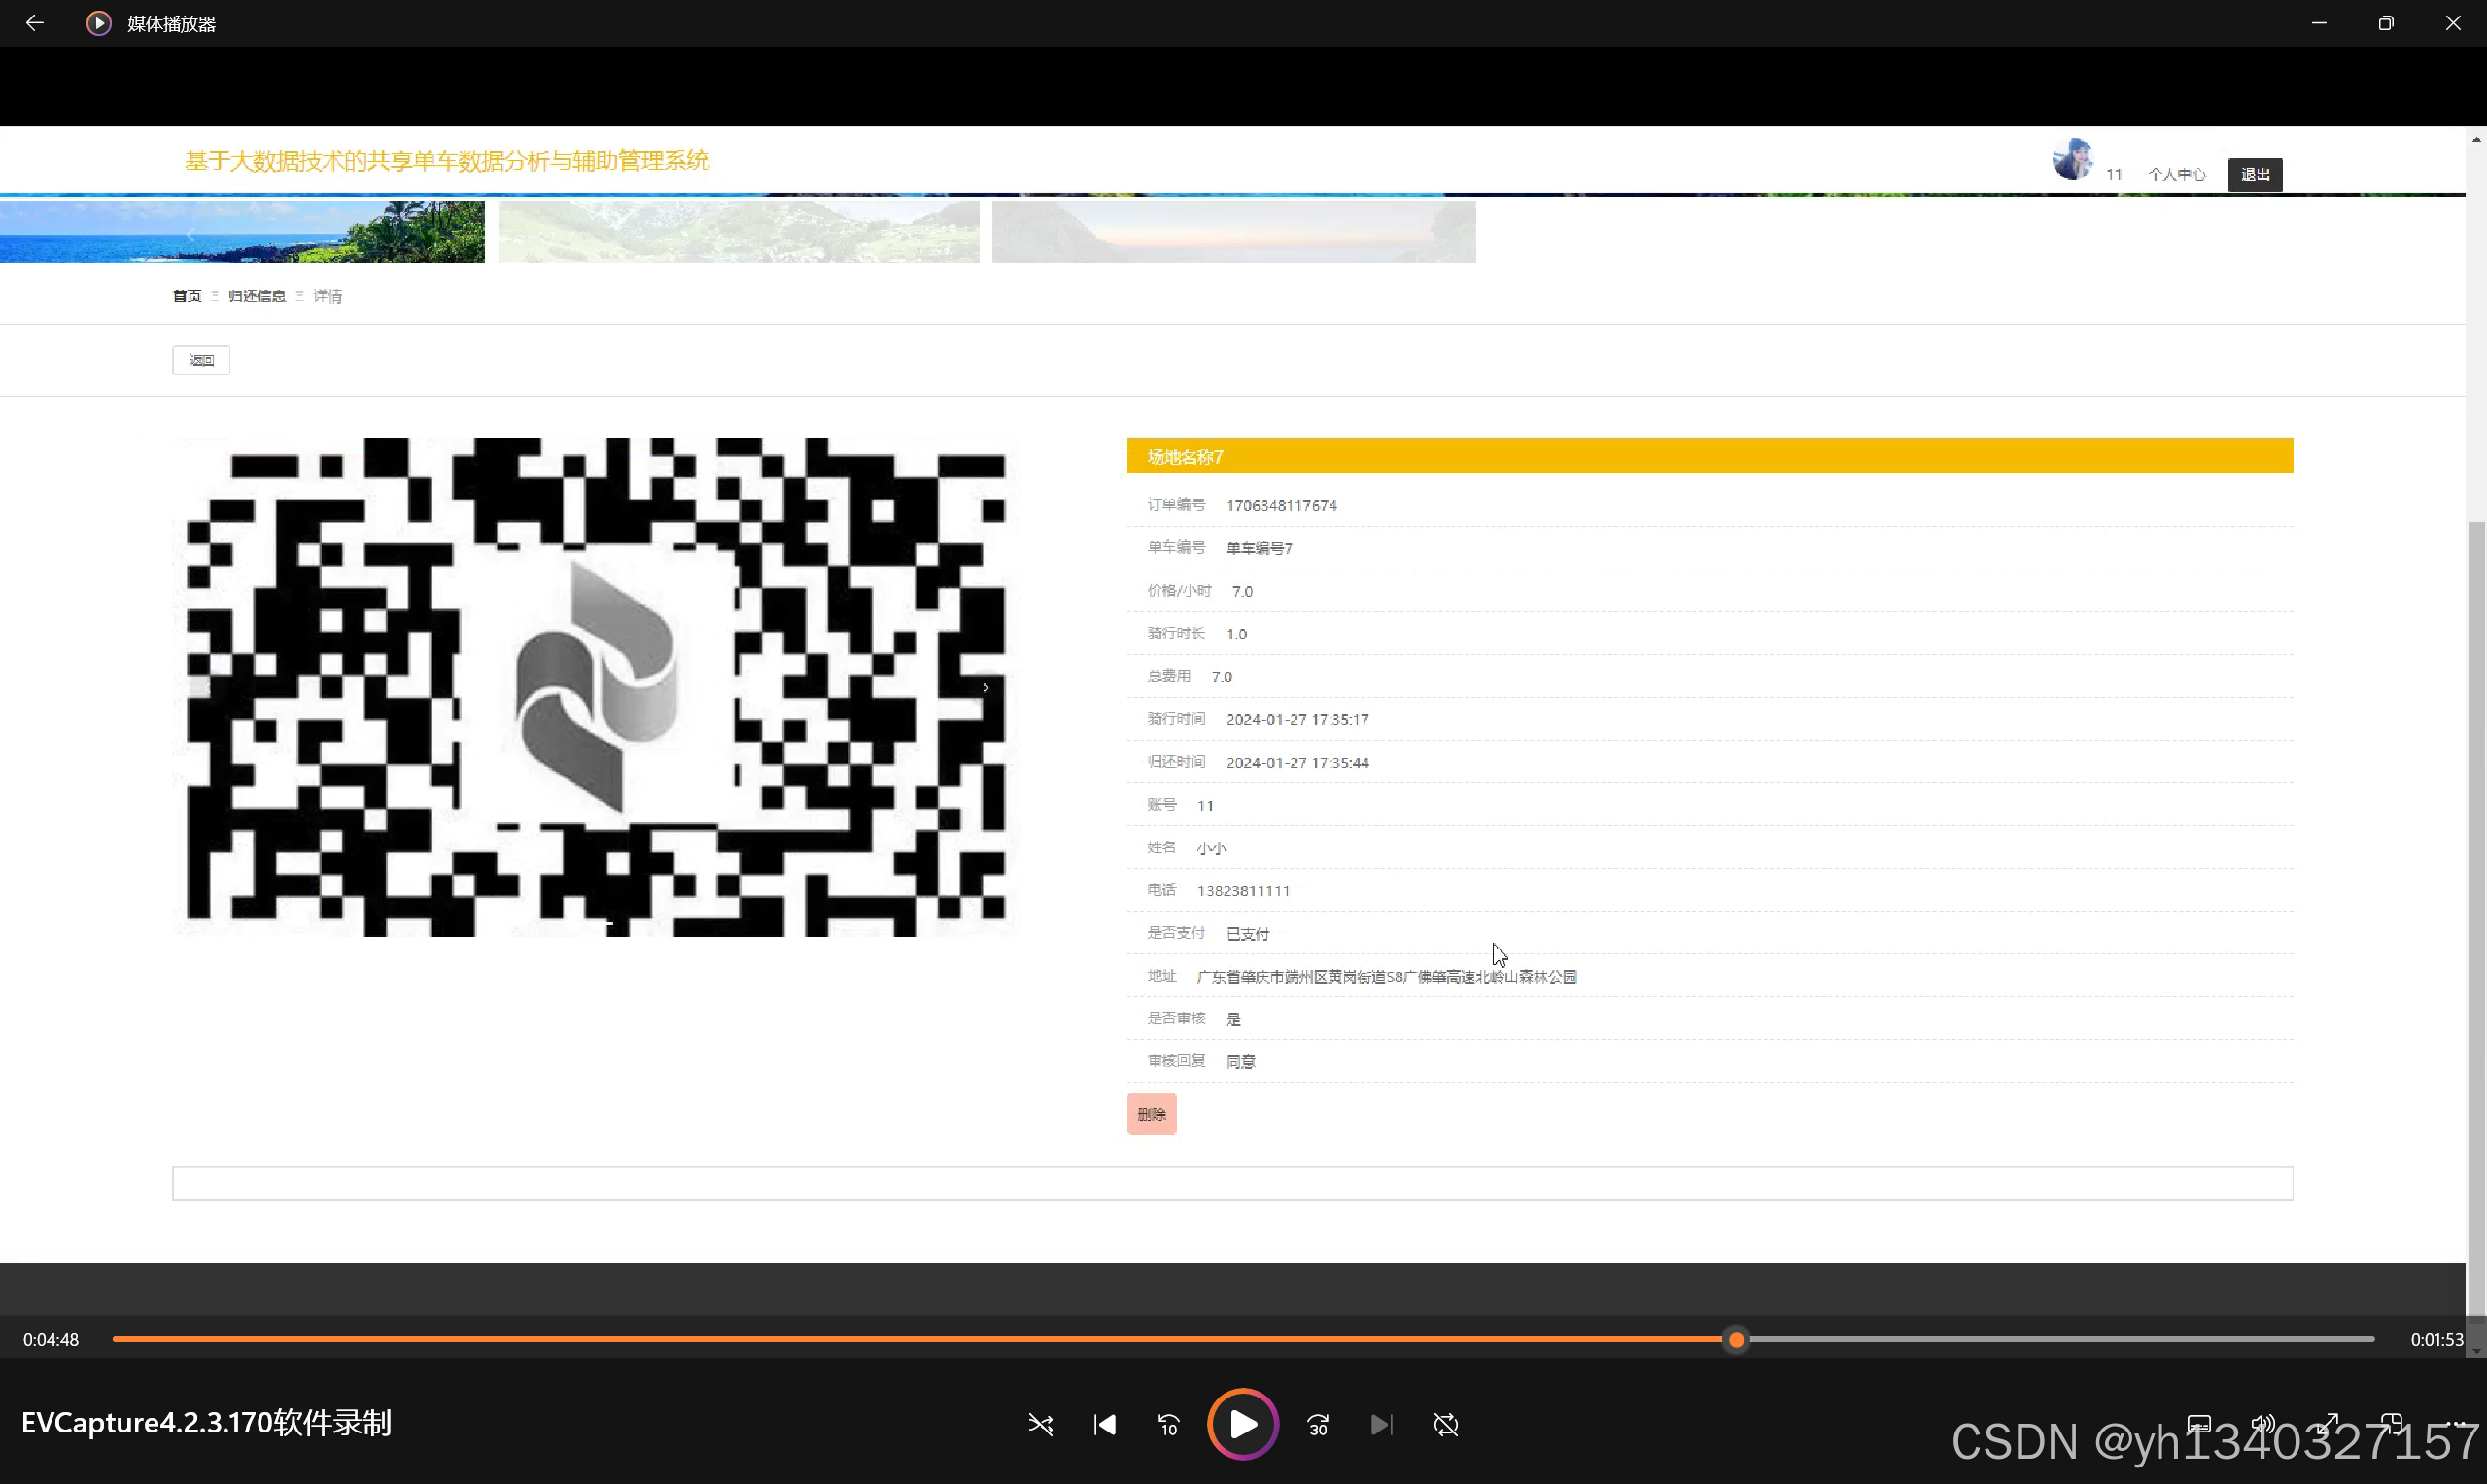Image resolution: width=2487 pixels, height=1484 pixels.
Task: Click the seek slider handle
Action: tap(1736, 1339)
